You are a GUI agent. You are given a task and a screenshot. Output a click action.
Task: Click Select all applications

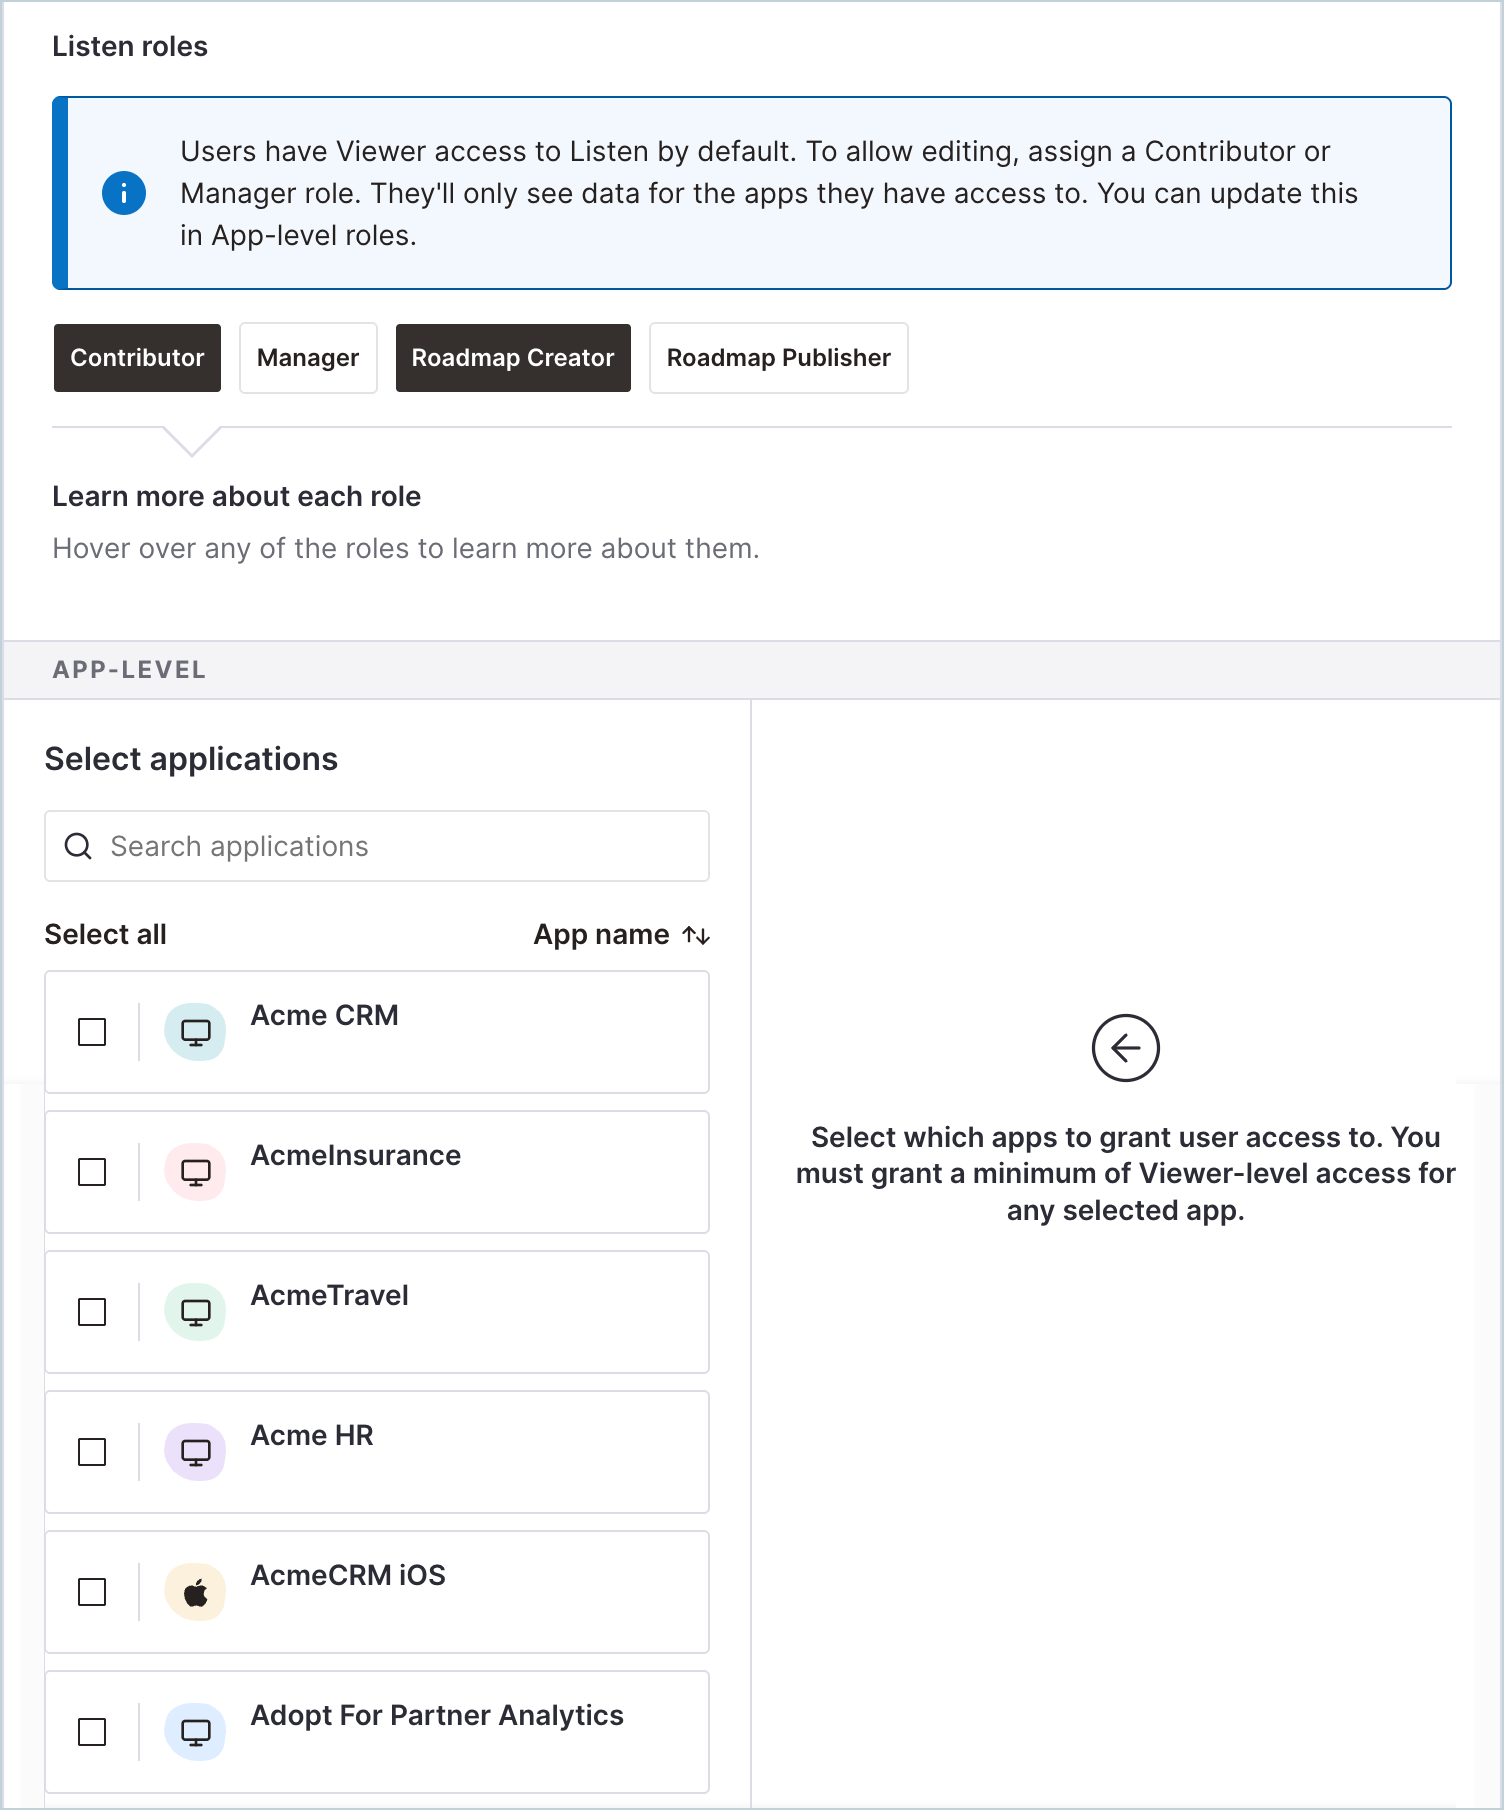[106, 934]
